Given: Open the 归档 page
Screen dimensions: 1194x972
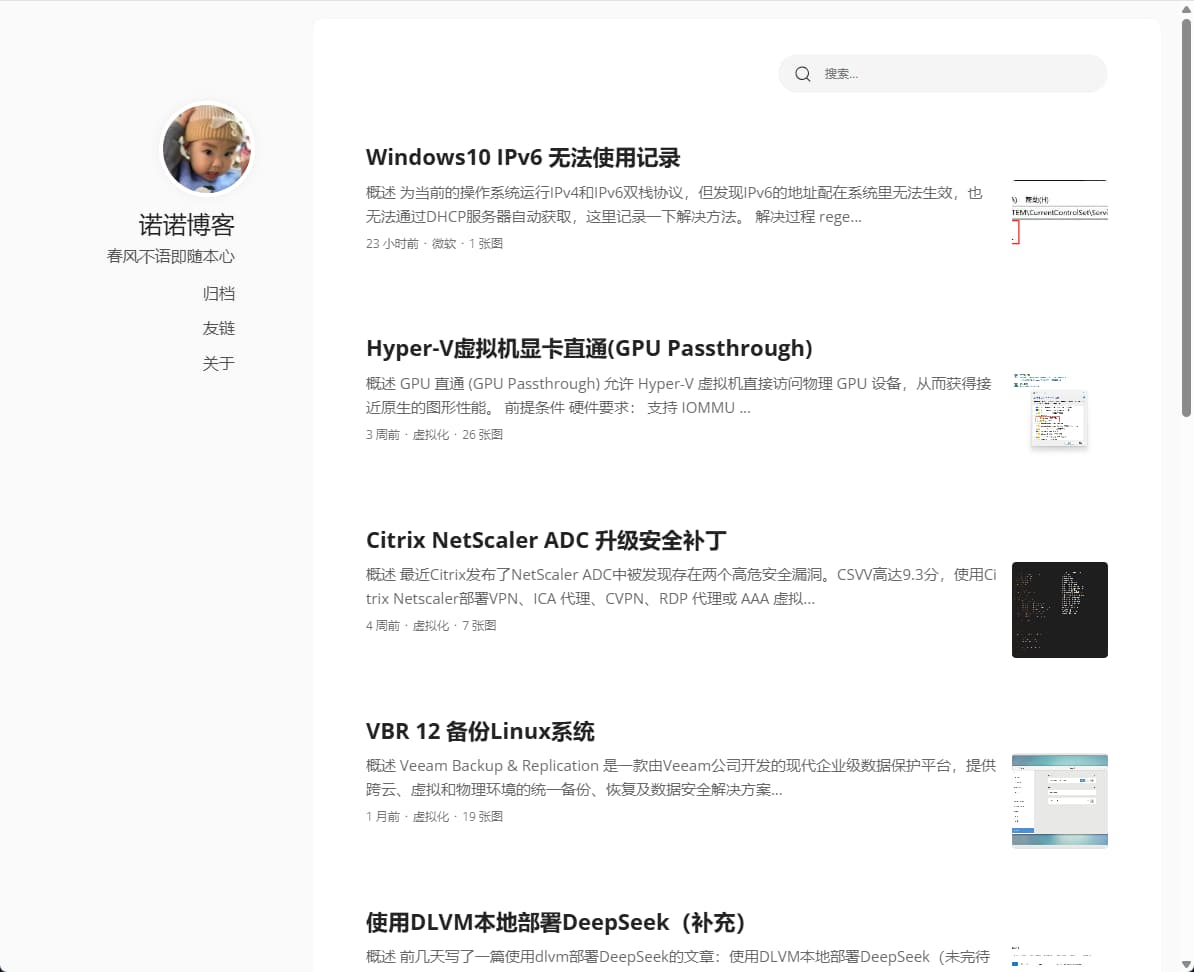Looking at the screenshot, I should point(219,293).
